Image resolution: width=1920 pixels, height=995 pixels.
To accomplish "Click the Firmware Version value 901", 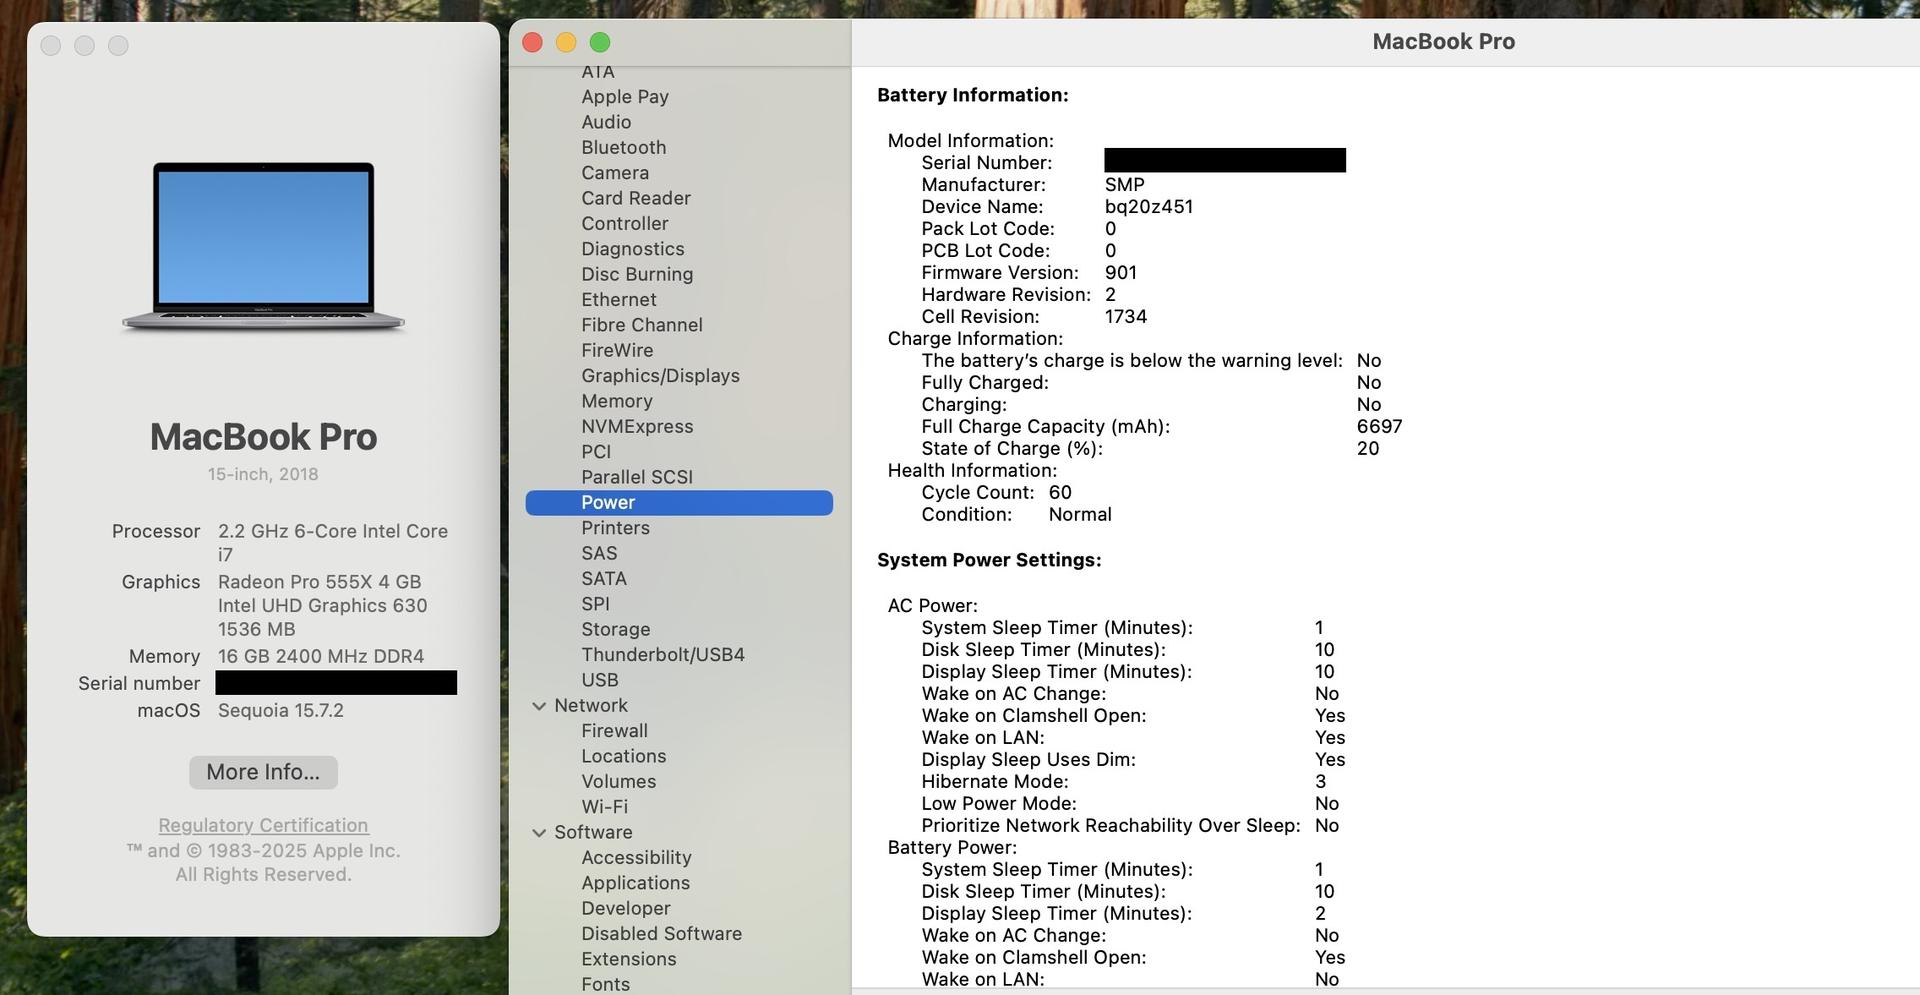I will tap(1121, 273).
